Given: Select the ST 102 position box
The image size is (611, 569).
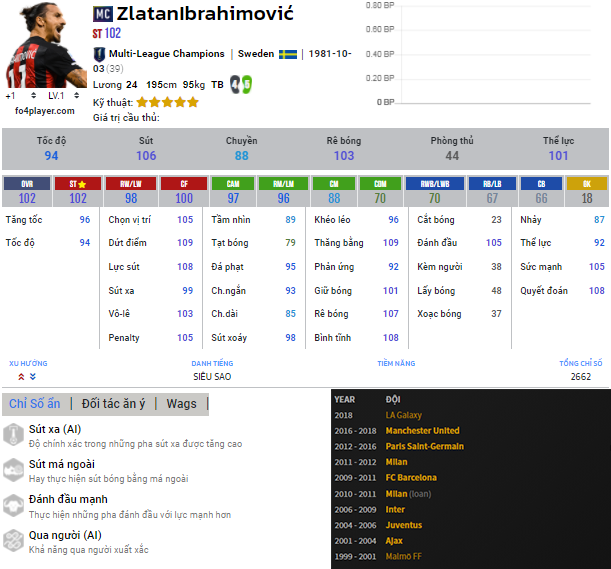Looking at the screenshot, I should click(78, 191).
